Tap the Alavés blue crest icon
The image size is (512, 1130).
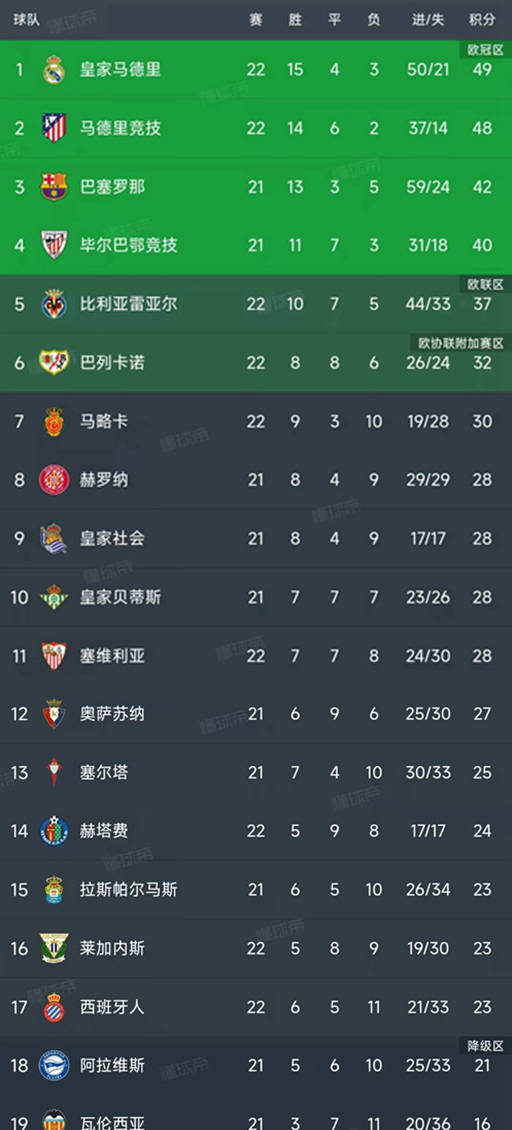pyautogui.click(x=53, y=1066)
